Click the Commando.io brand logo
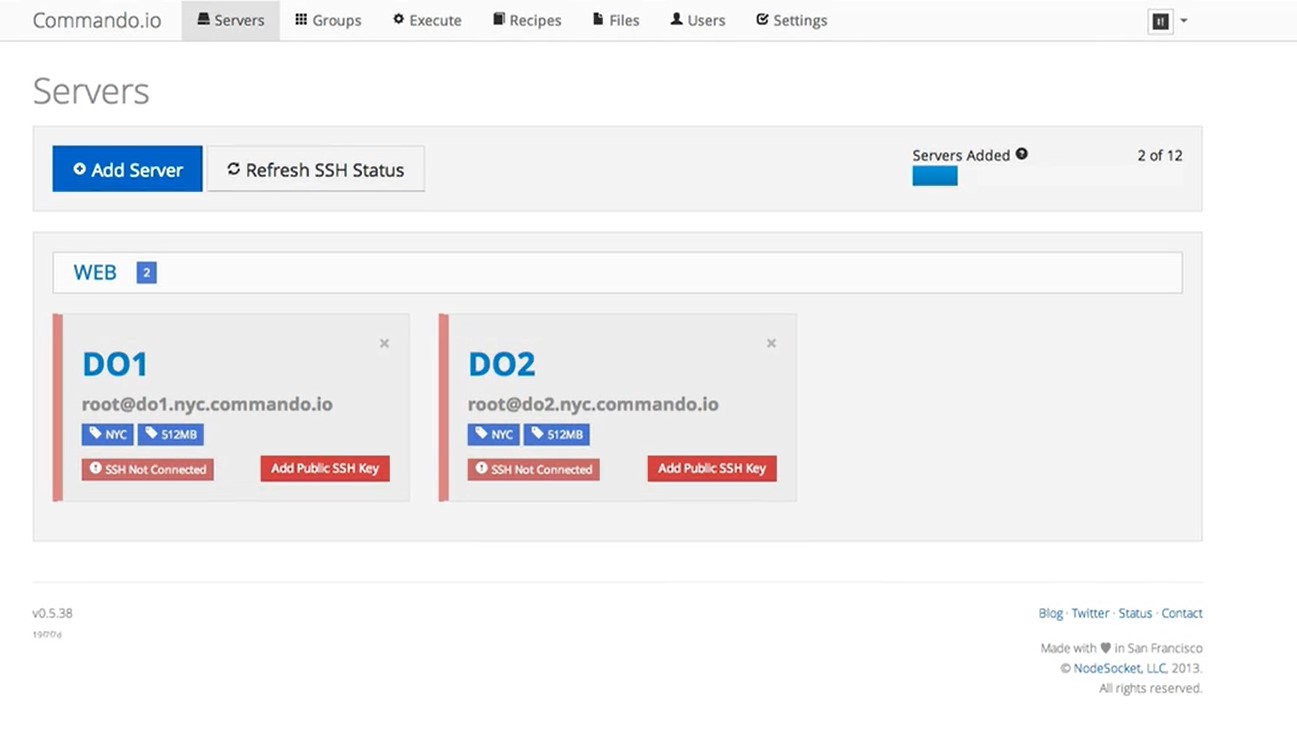 click(x=97, y=20)
